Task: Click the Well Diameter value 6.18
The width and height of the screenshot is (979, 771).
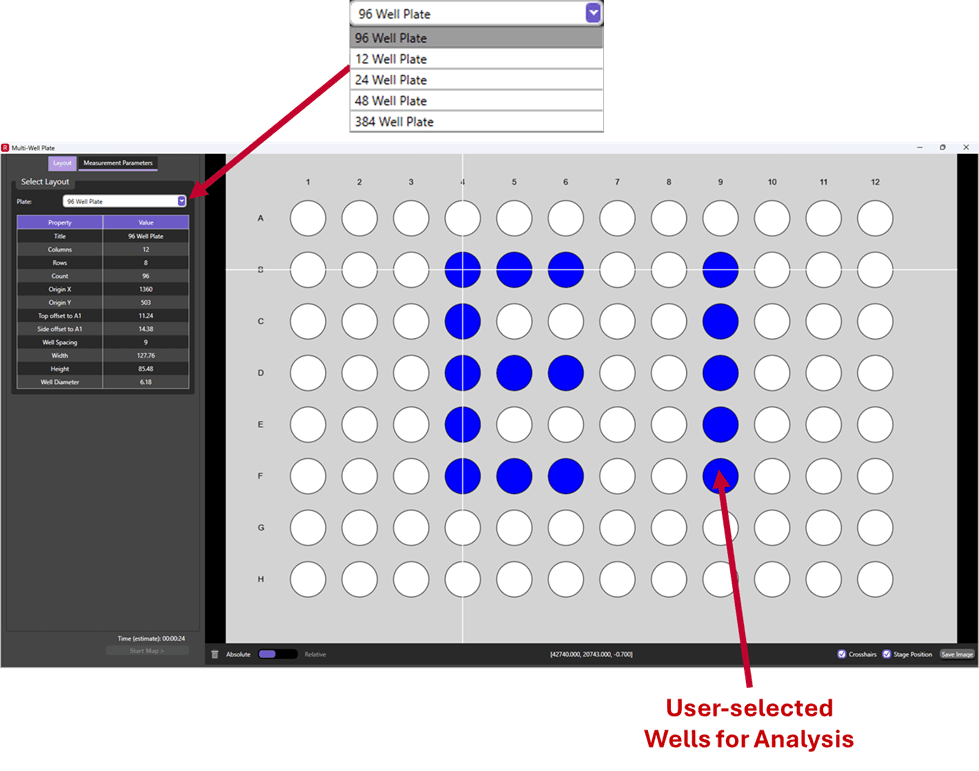Action: tap(146, 382)
